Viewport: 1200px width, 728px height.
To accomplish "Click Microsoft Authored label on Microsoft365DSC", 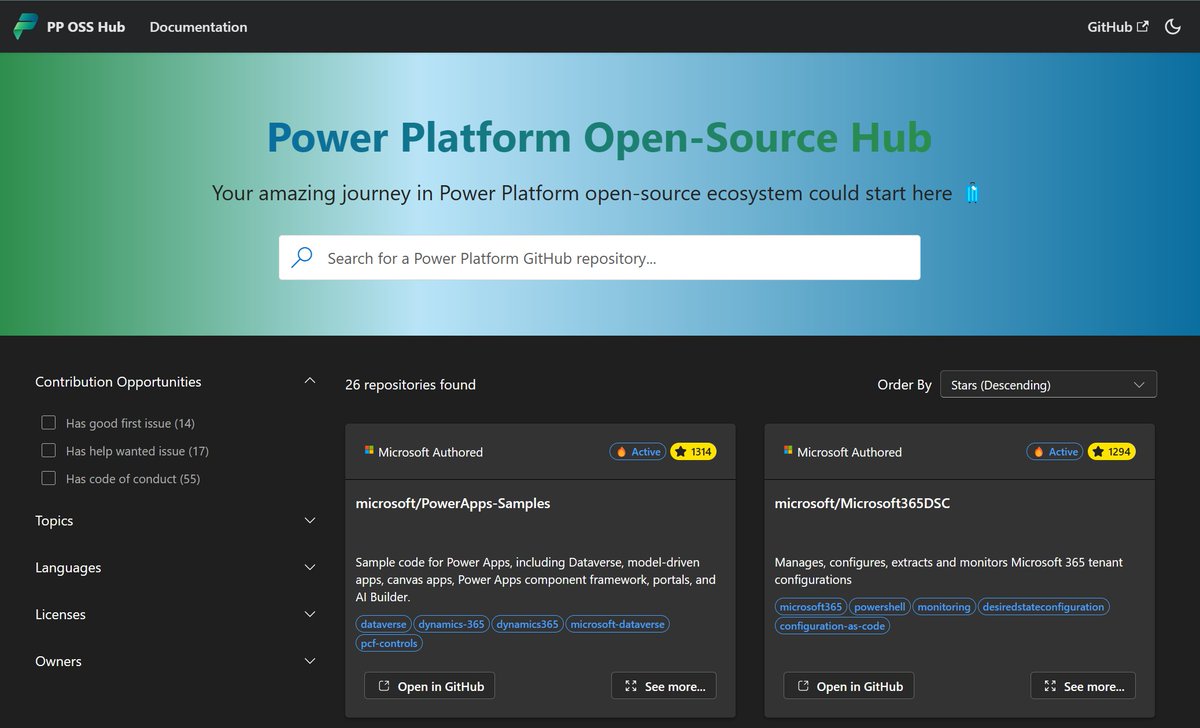I will click(x=849, y=452).
